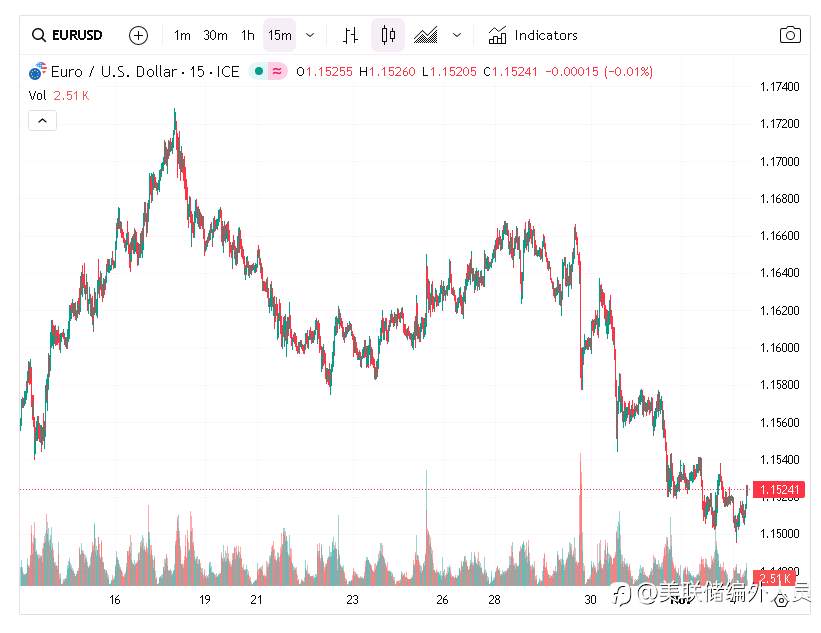Click the 1.16000 price axis label

click(x=780, y=347)
